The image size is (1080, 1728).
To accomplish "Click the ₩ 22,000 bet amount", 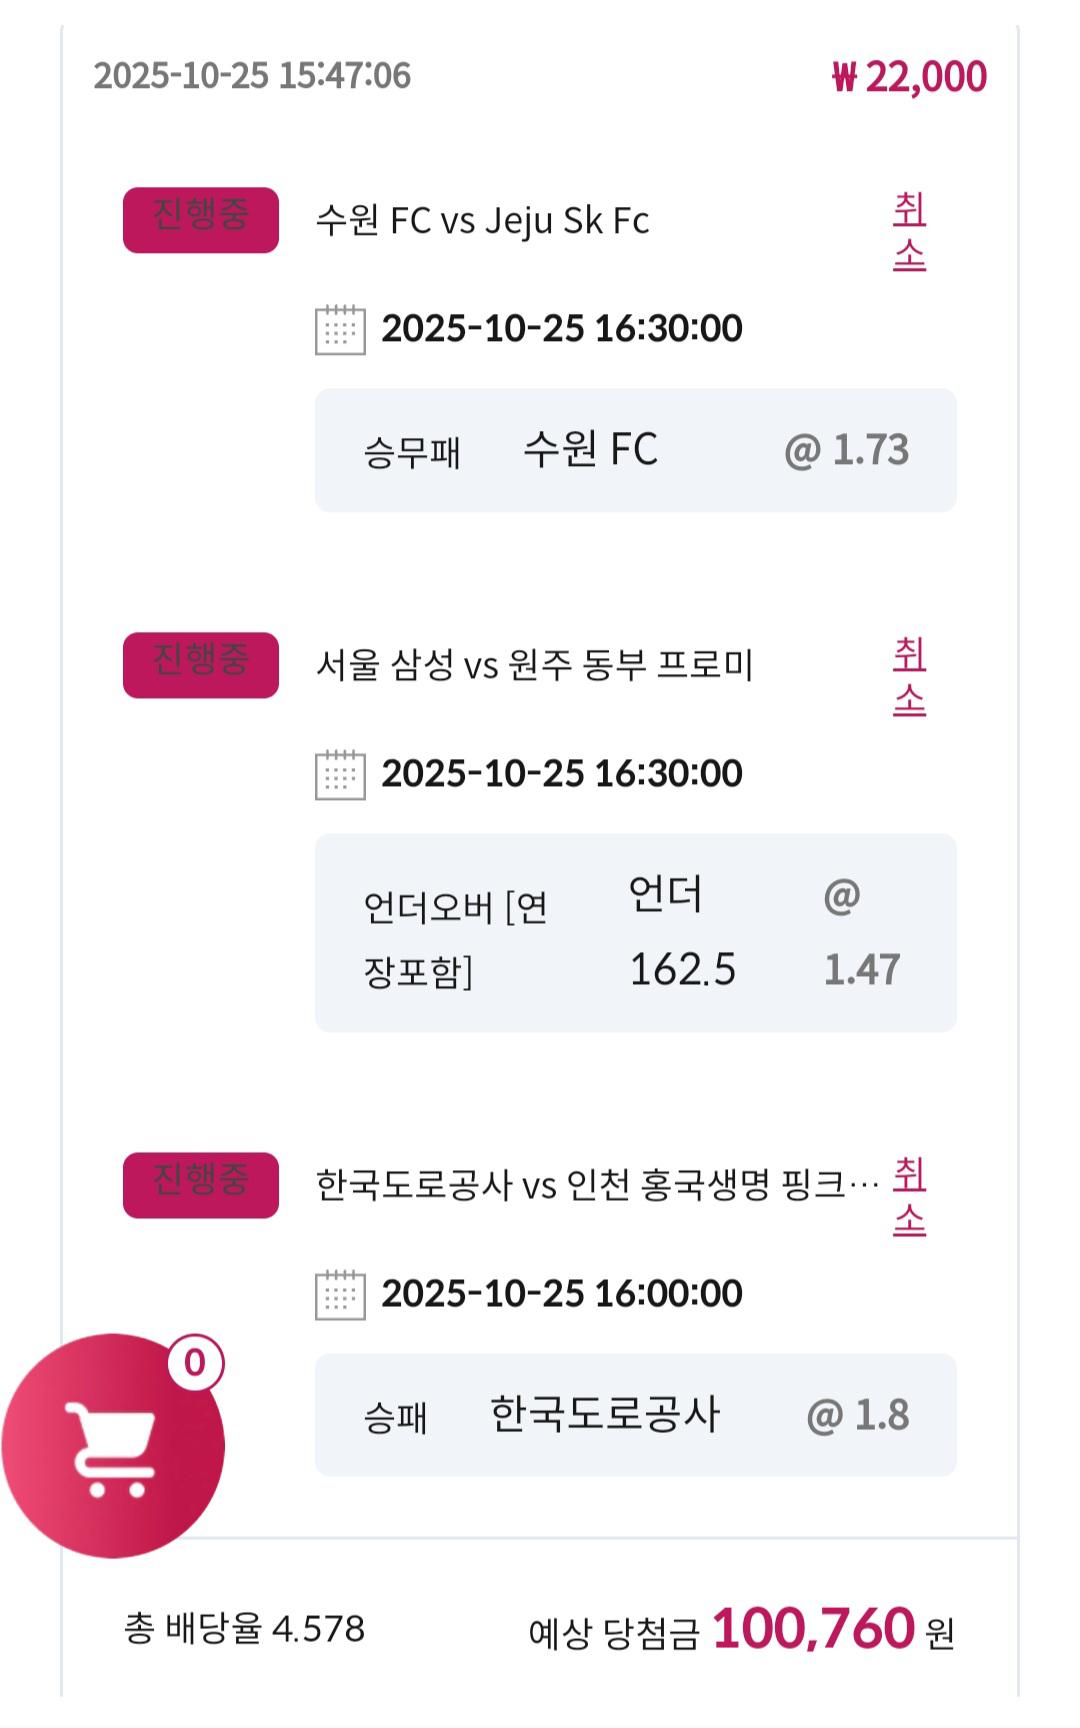I will tap(909, 77).
